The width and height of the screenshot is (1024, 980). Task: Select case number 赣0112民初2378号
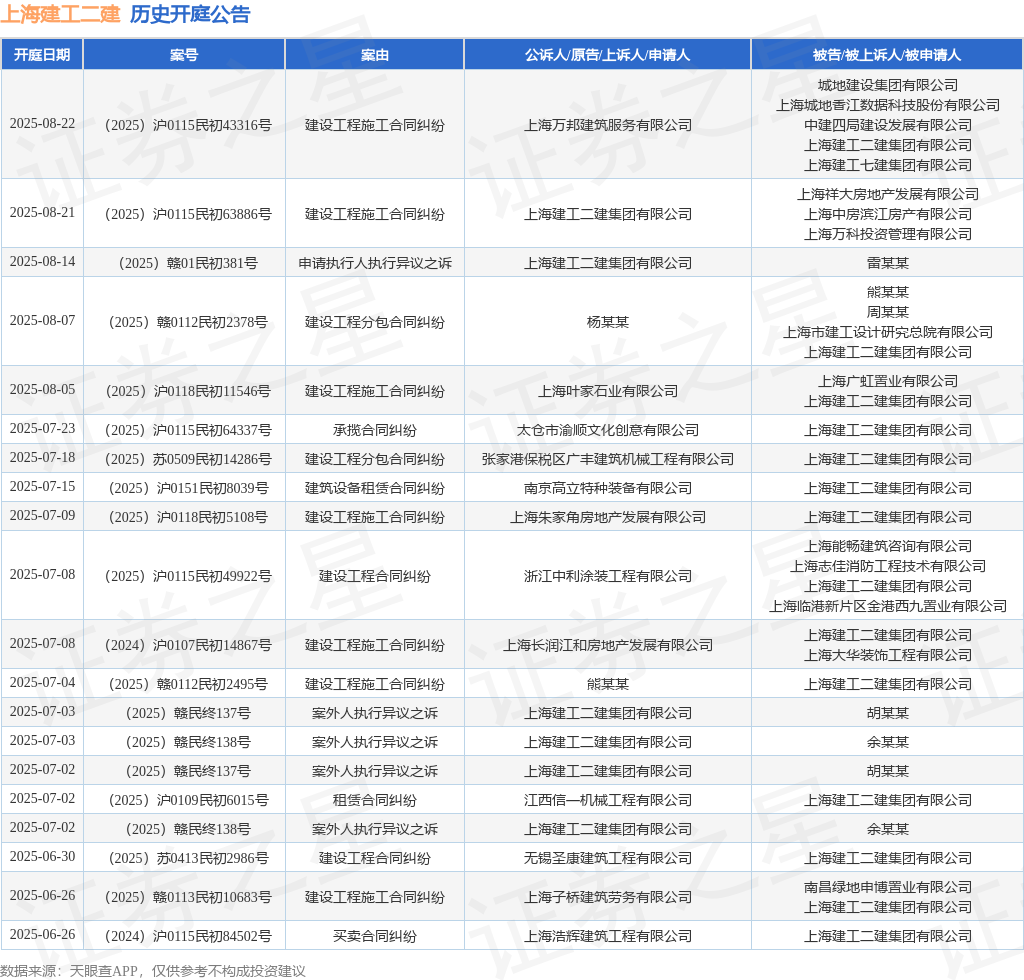point(188,322)
